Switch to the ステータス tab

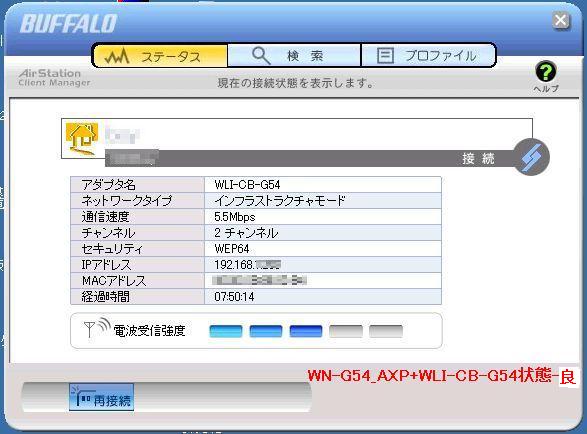pos(161,56)
